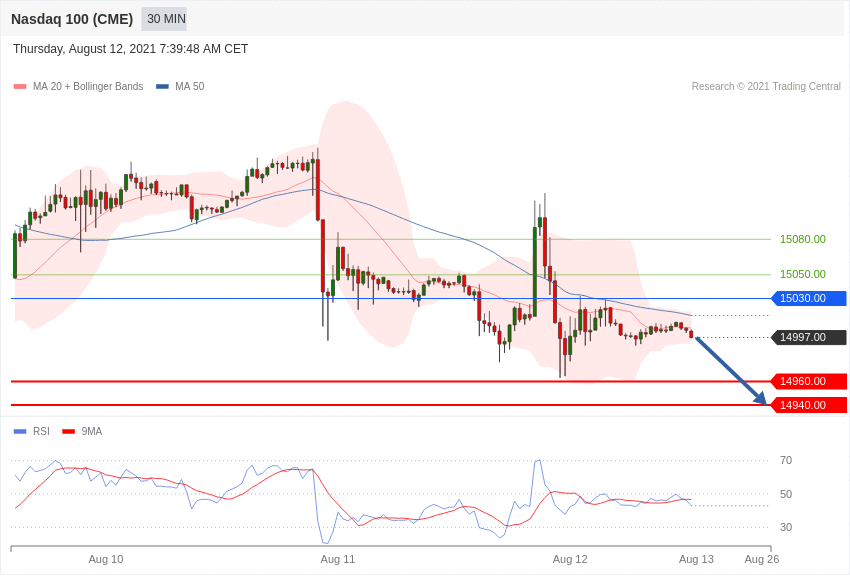Screen dimensions: 850x576
Task: Click the 15080.00 resistance level label
Action: [802, 239]
